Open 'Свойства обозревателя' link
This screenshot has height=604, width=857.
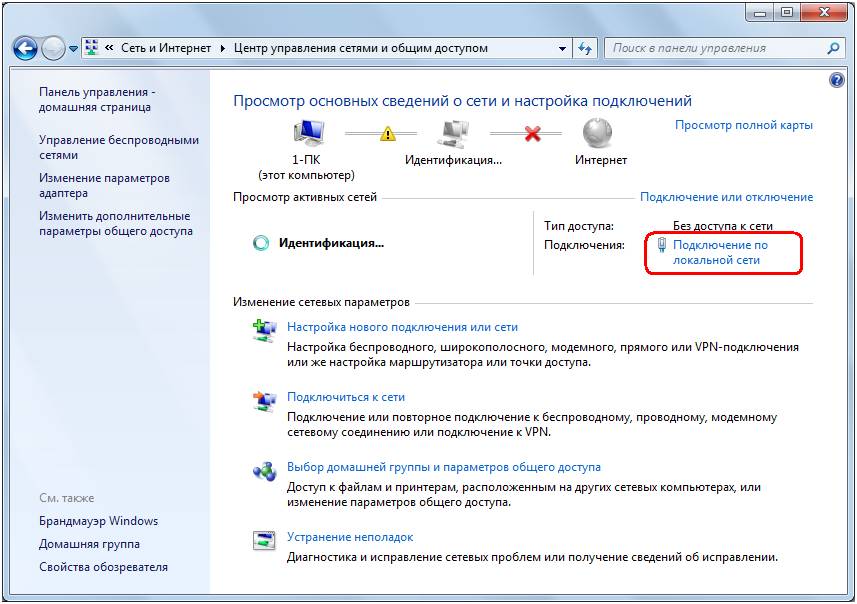point(103,567)
